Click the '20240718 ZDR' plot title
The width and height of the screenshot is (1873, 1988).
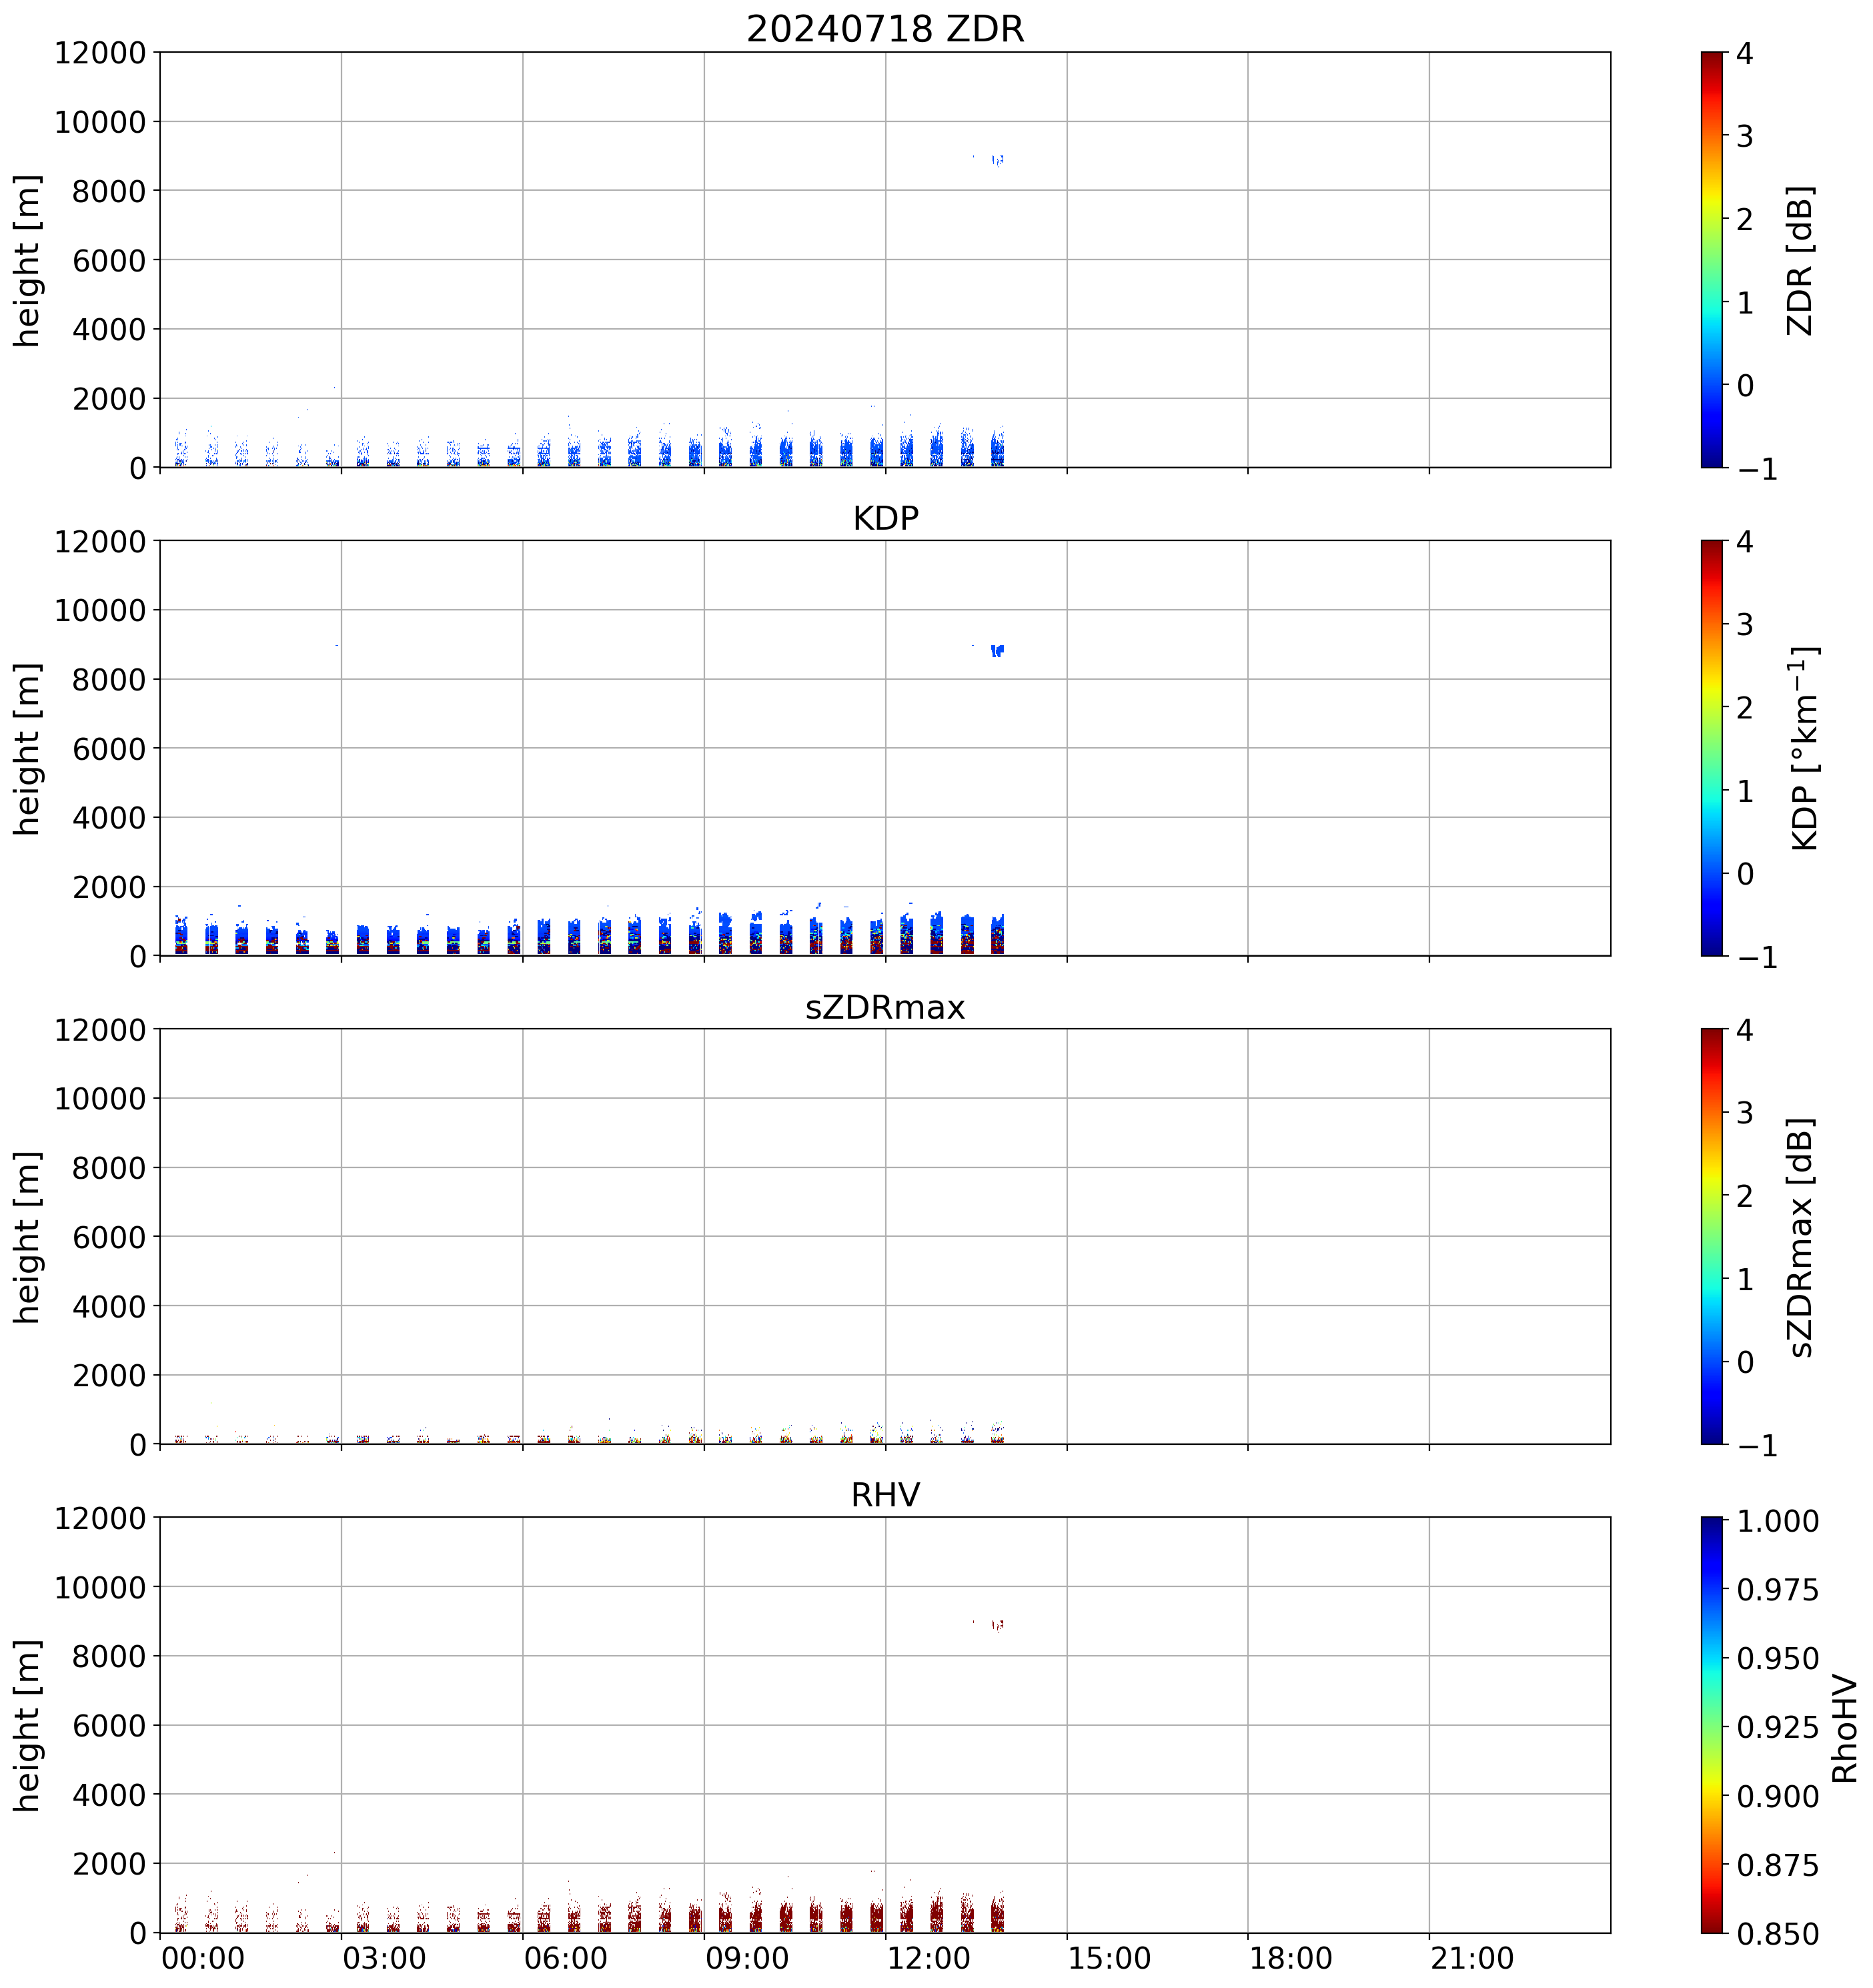pos(885,29)
